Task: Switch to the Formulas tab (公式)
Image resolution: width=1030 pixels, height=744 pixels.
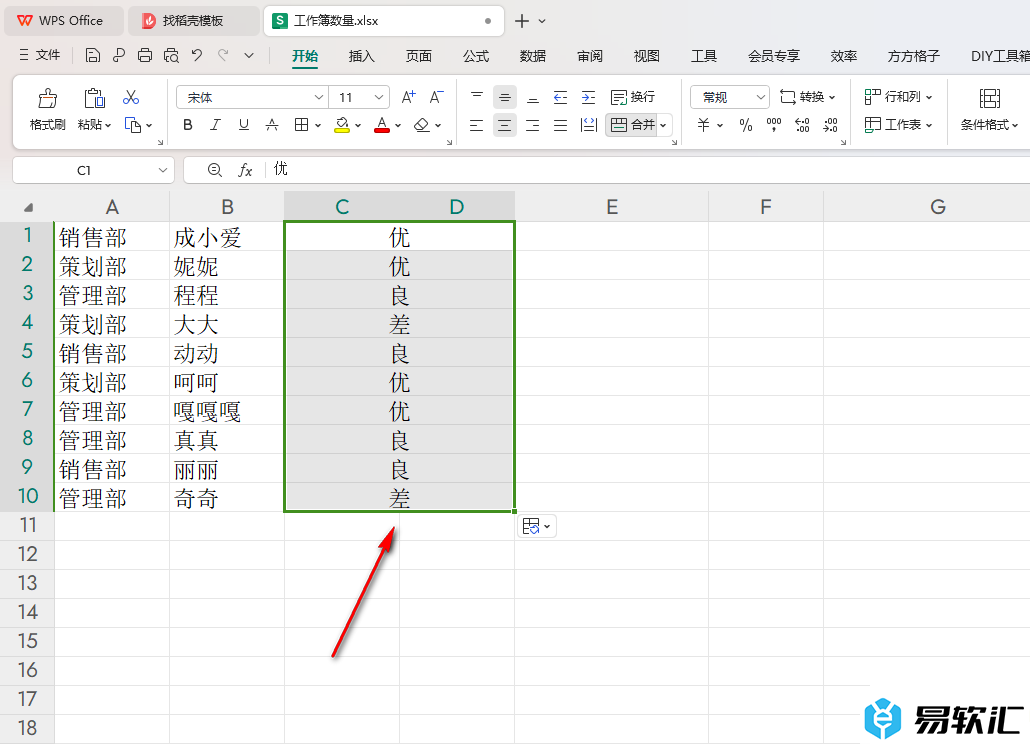Action: [476, 56]
